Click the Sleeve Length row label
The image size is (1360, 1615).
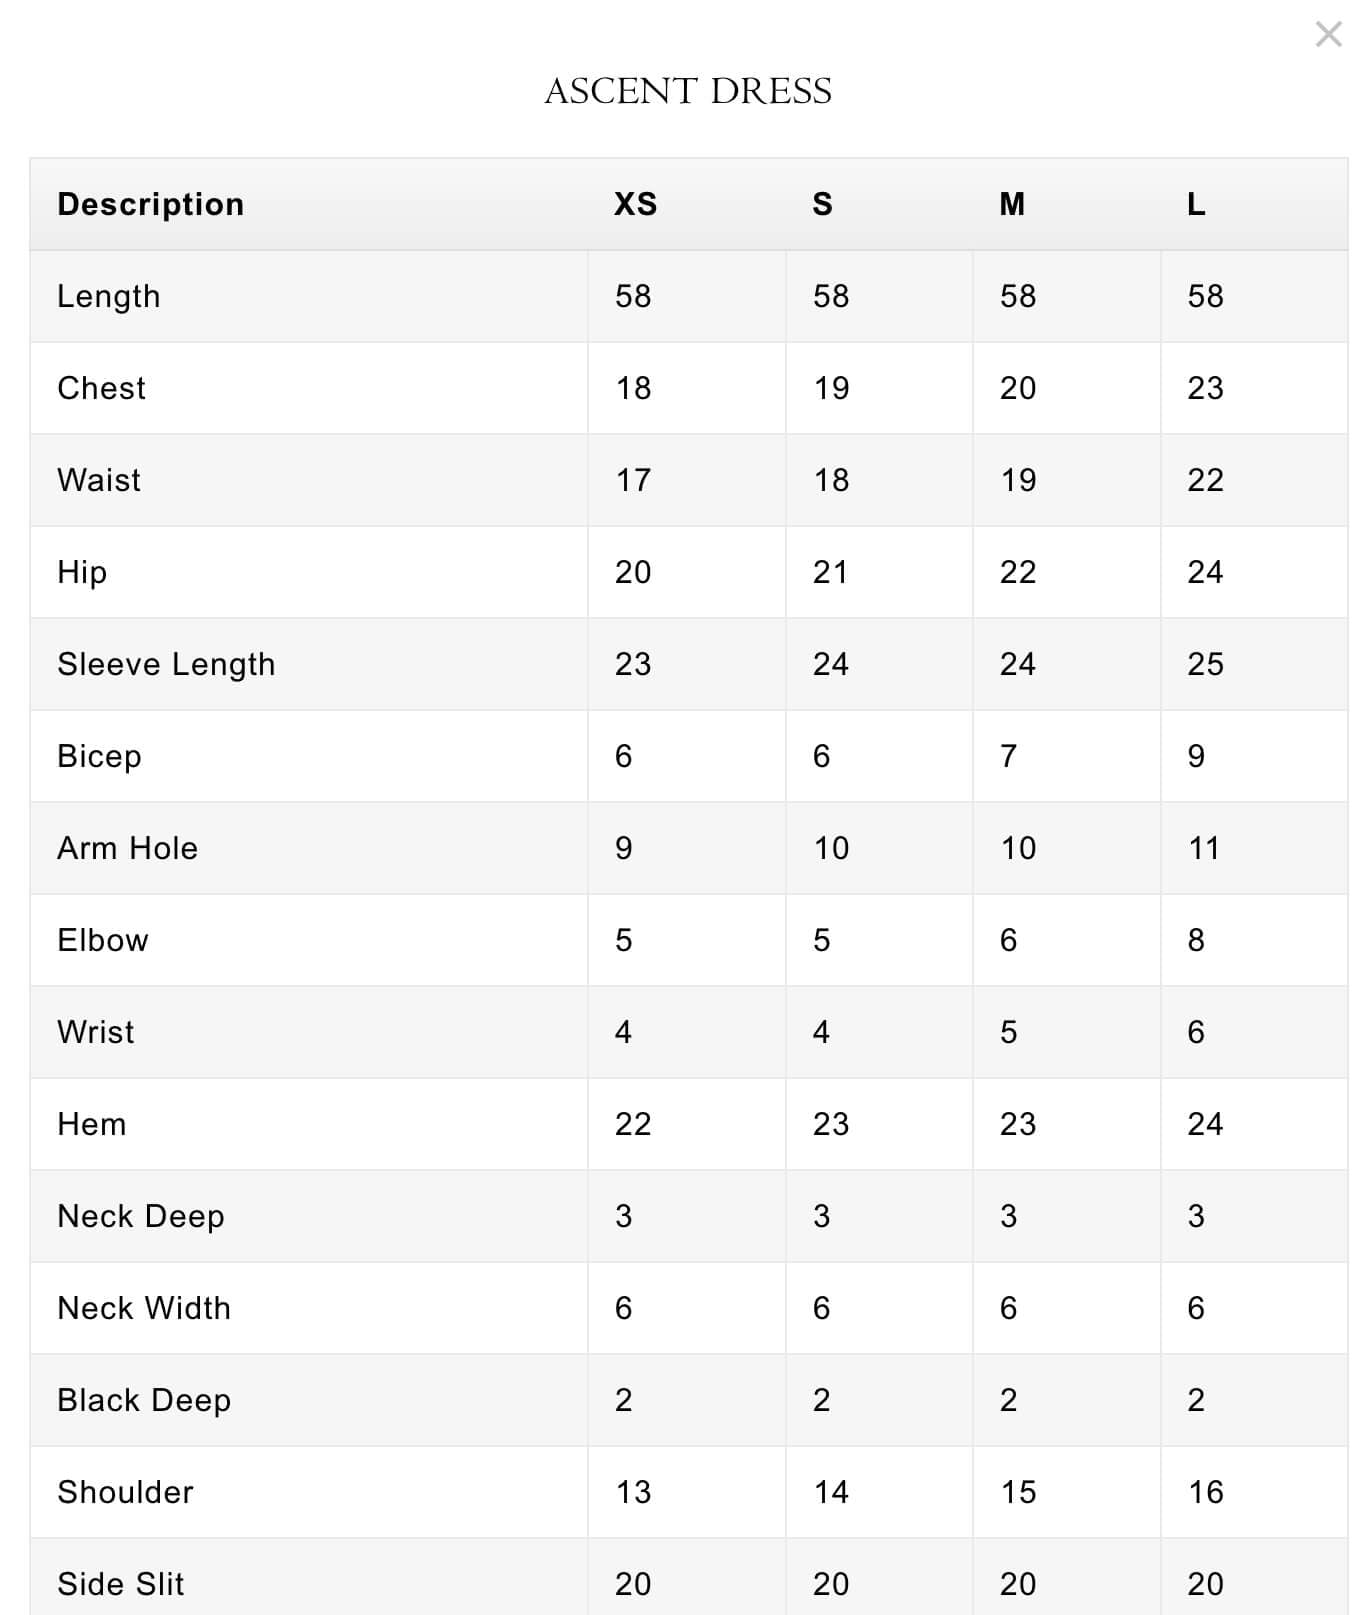166,664
